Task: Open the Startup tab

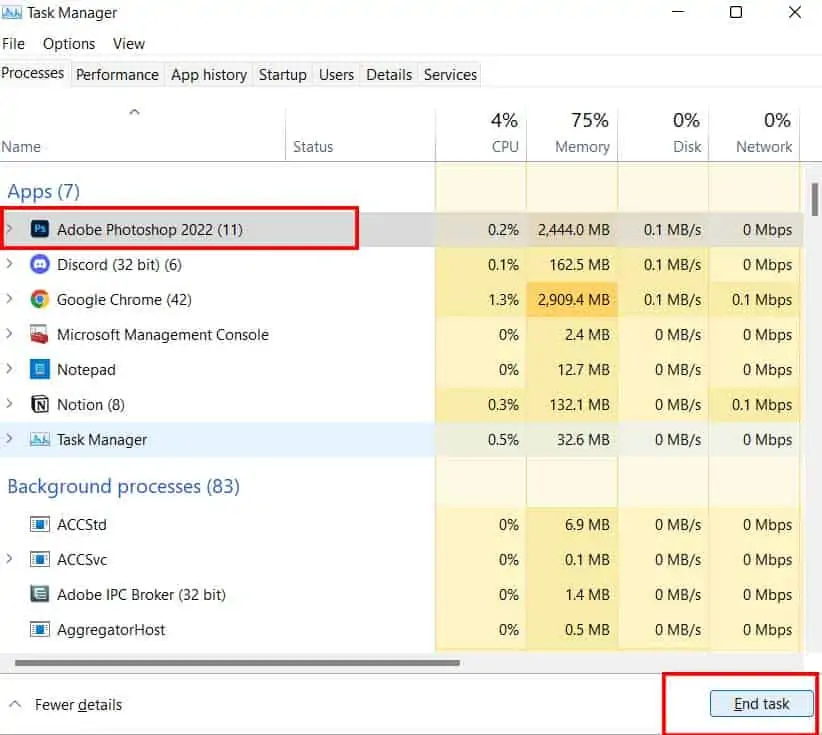Action: coord(283,75)
